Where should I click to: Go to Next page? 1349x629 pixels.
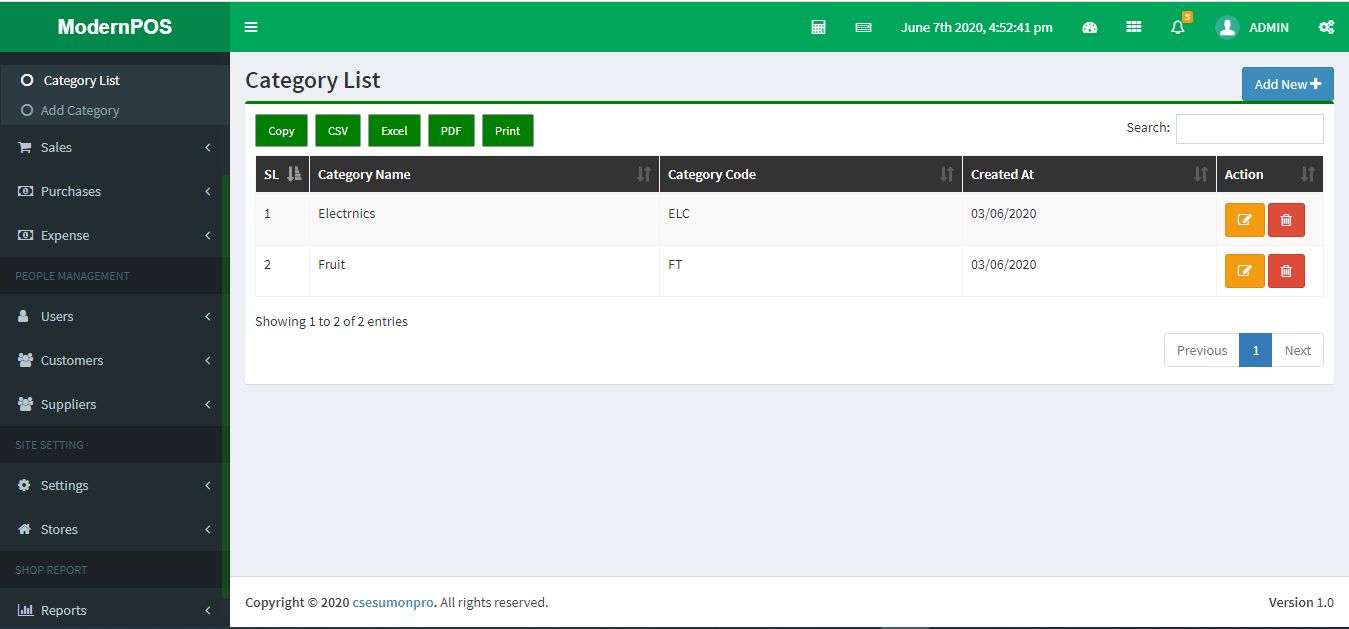coord(1298,350)
